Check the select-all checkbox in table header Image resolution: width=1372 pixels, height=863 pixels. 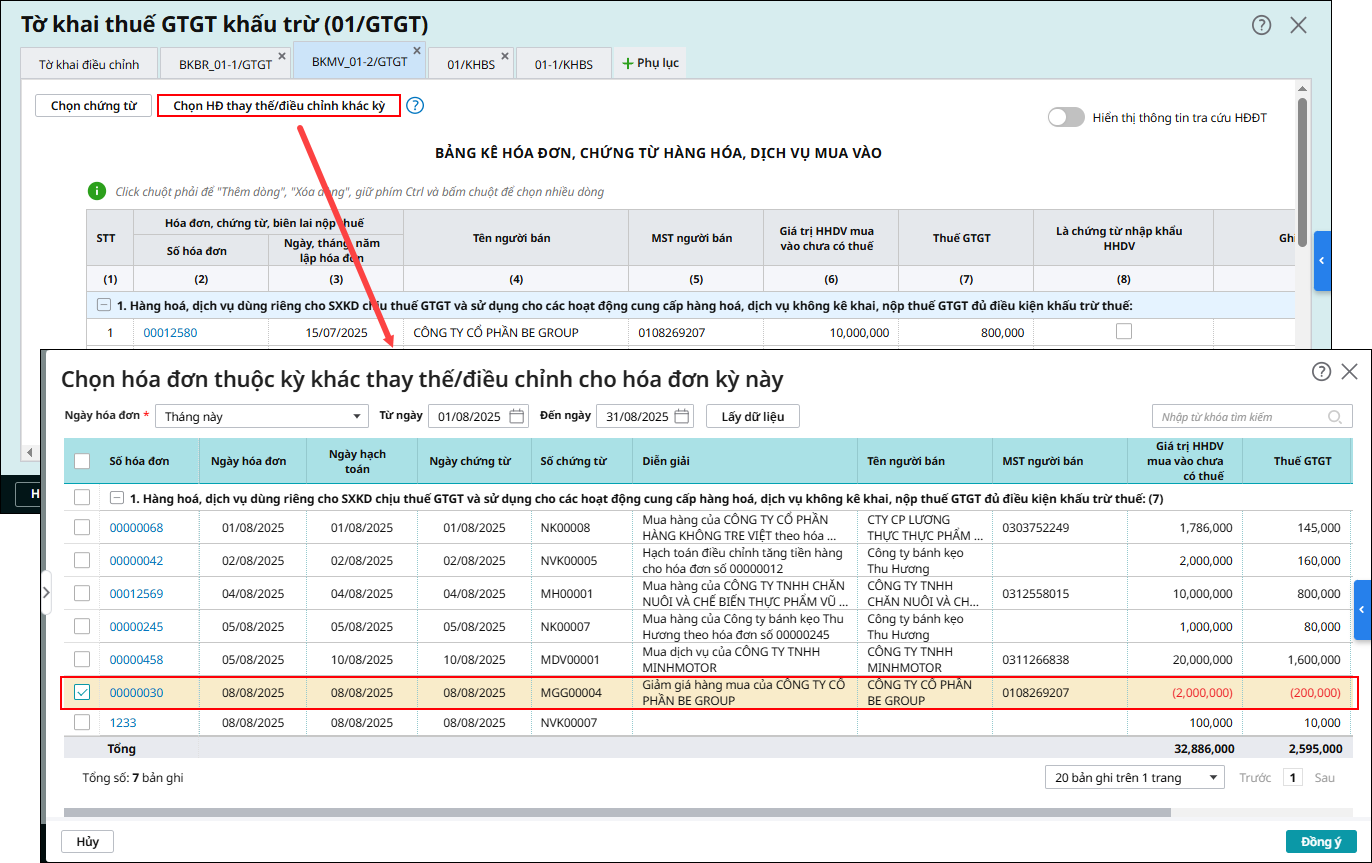[x=82, y=461]
